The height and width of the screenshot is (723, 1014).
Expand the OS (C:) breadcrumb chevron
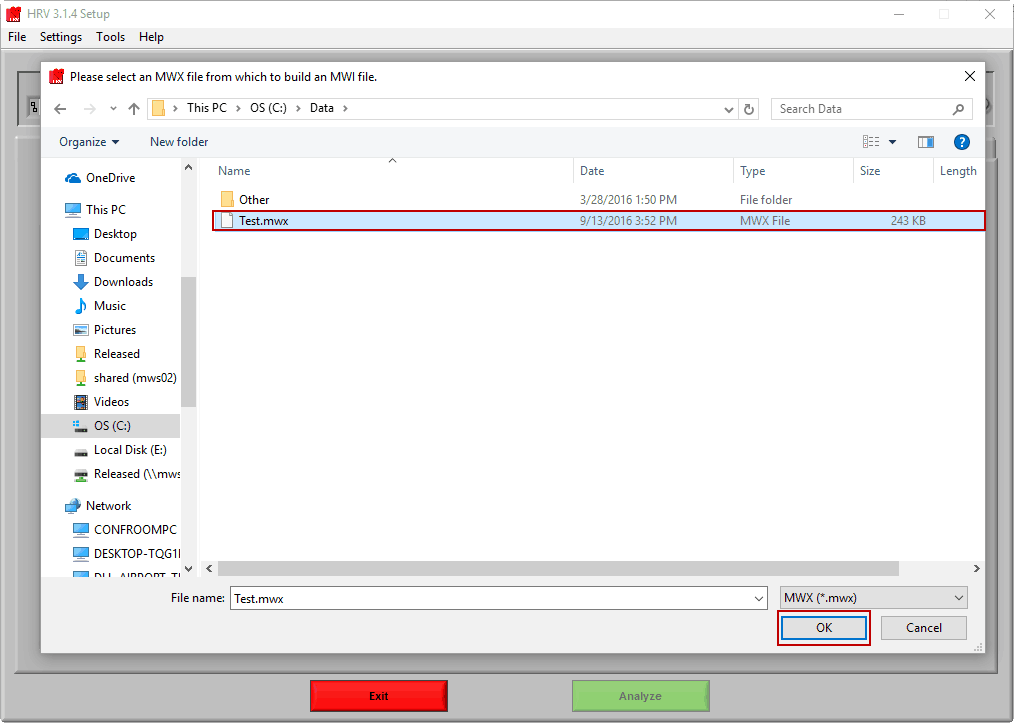tap(298, 109)
